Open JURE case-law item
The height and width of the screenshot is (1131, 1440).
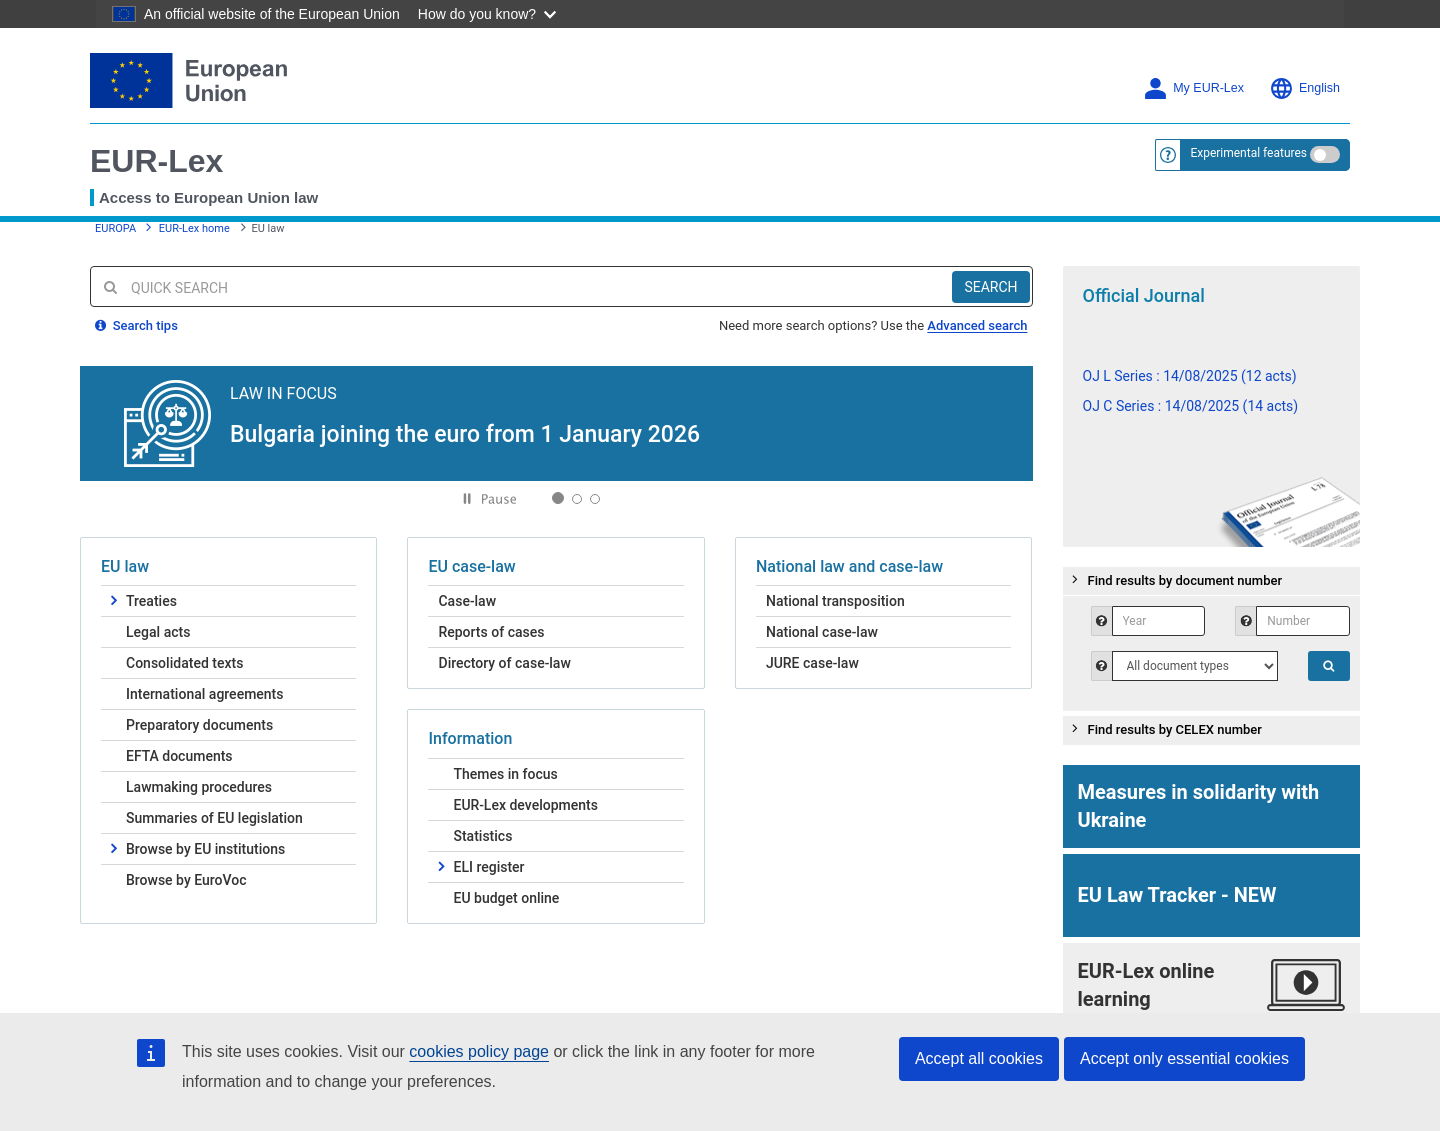pos(812,663)
